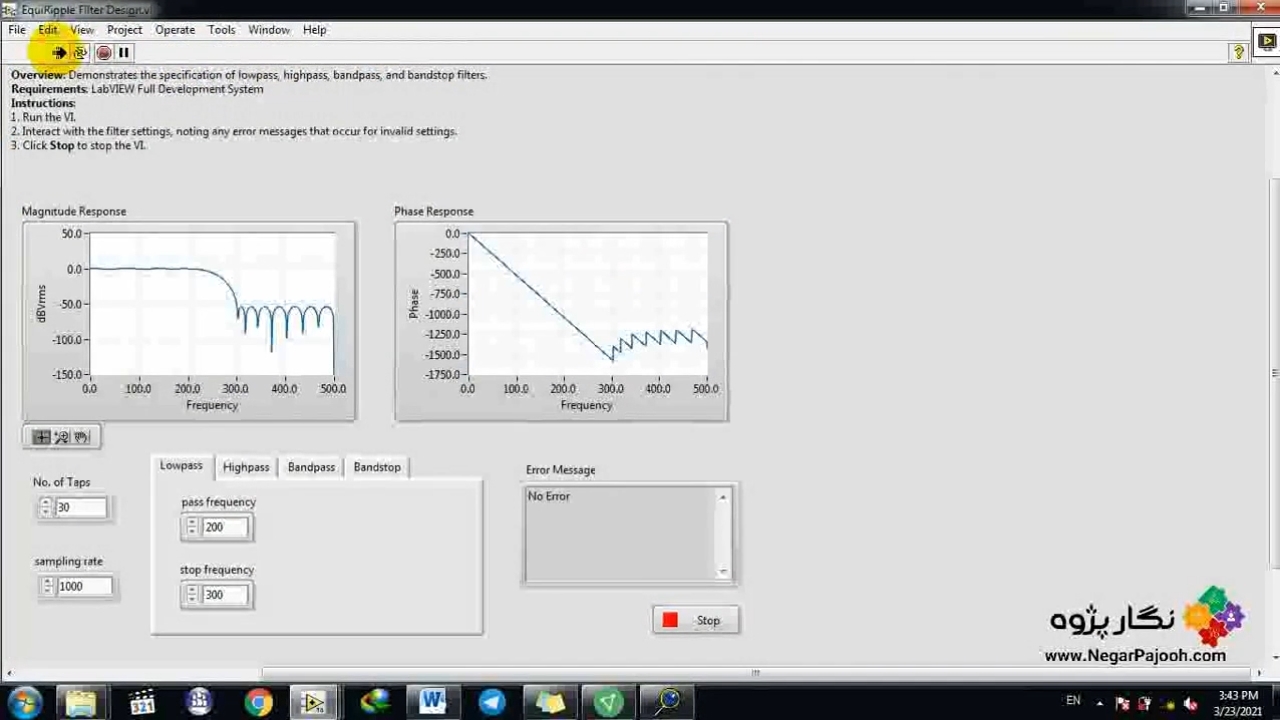Click the Abort Execution red button
The height and width of the screenshot is (720, 1280).
[x=103, y=53]
